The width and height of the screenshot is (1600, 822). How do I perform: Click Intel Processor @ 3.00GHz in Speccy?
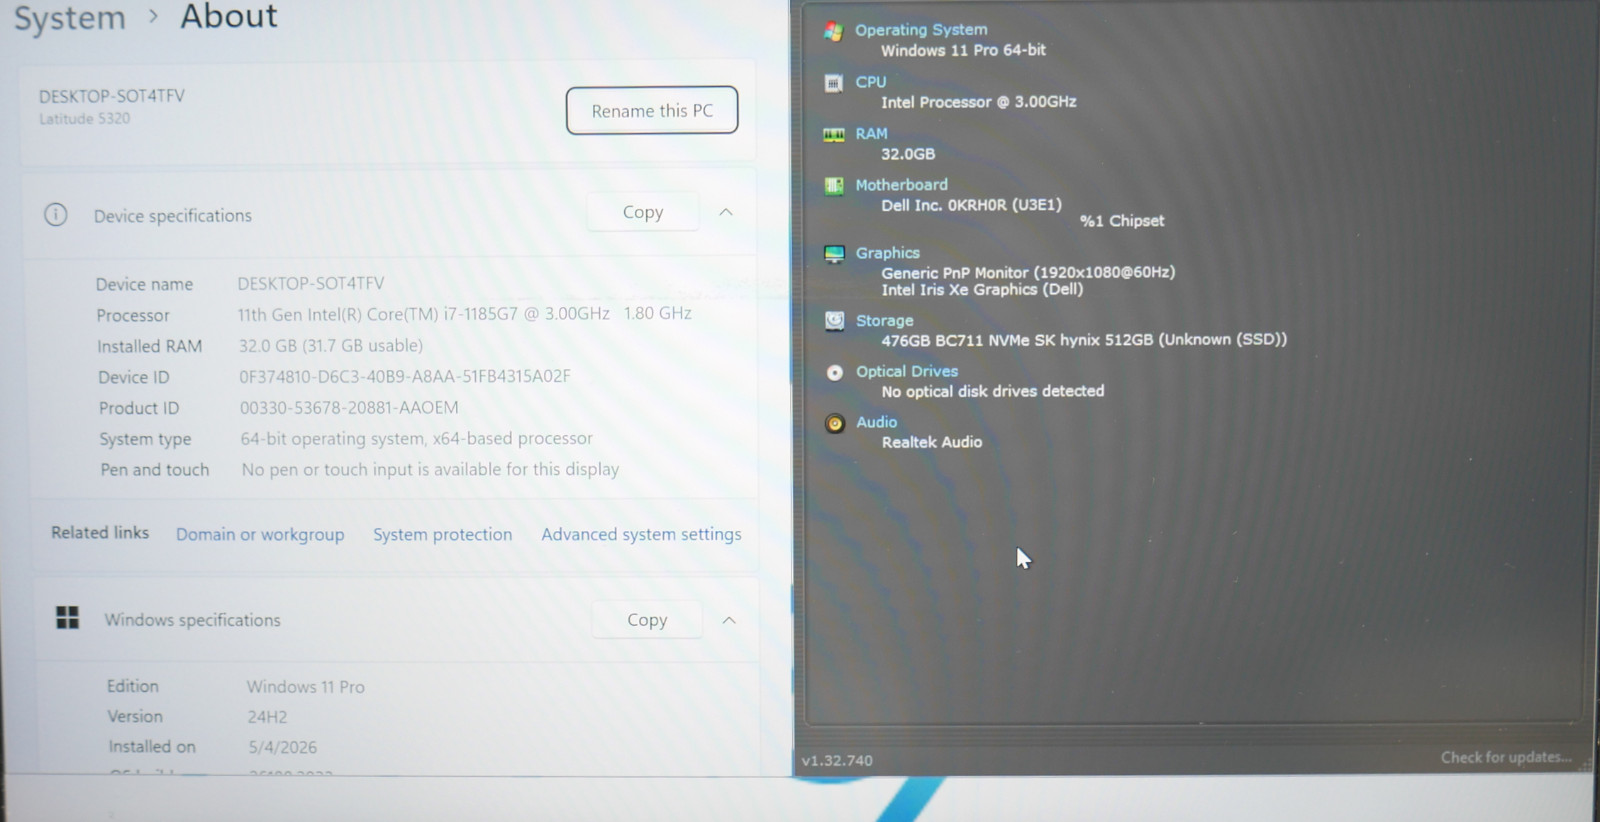978,102
